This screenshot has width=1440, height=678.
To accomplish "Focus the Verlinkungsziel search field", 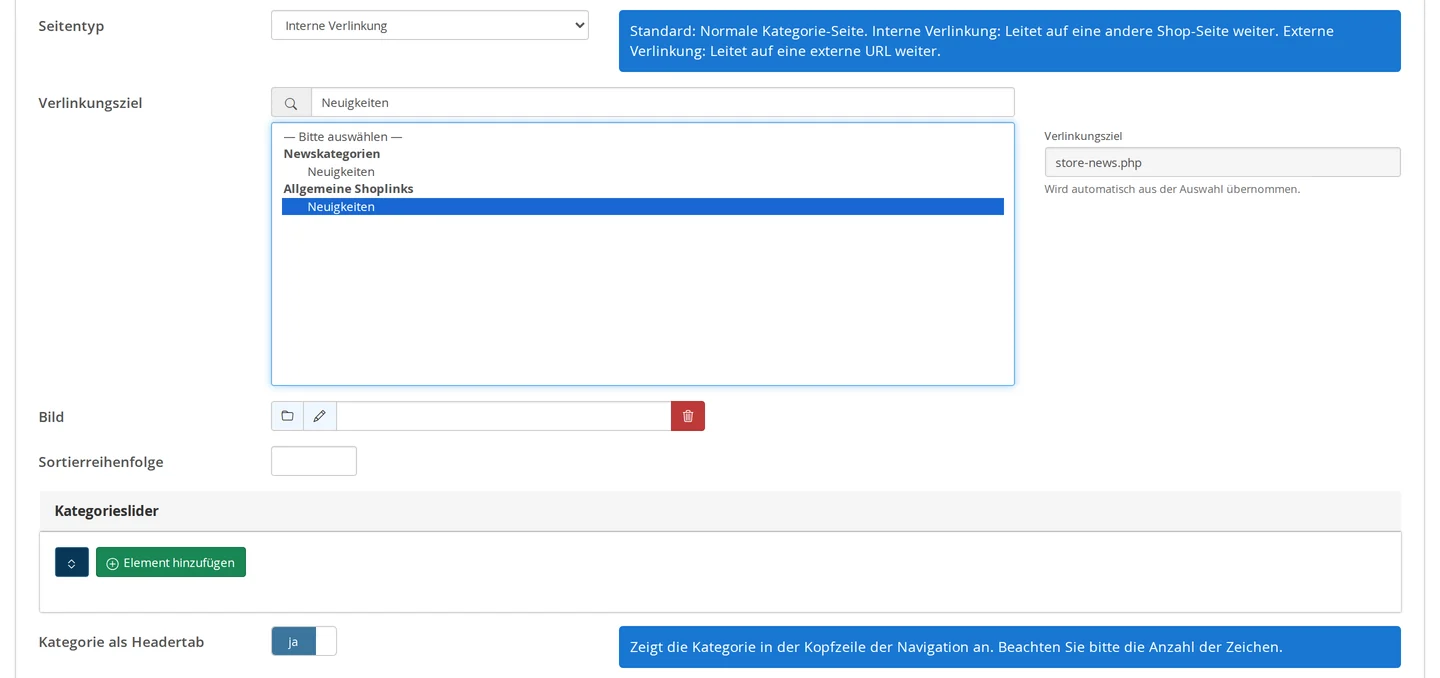I will coord(663,102).
